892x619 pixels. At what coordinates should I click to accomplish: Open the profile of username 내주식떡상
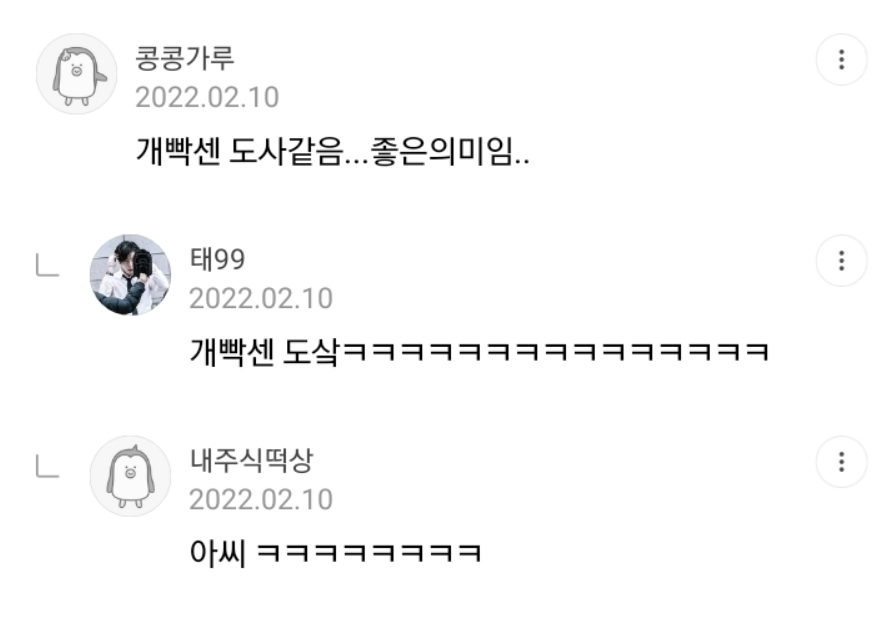pos(251,460)
